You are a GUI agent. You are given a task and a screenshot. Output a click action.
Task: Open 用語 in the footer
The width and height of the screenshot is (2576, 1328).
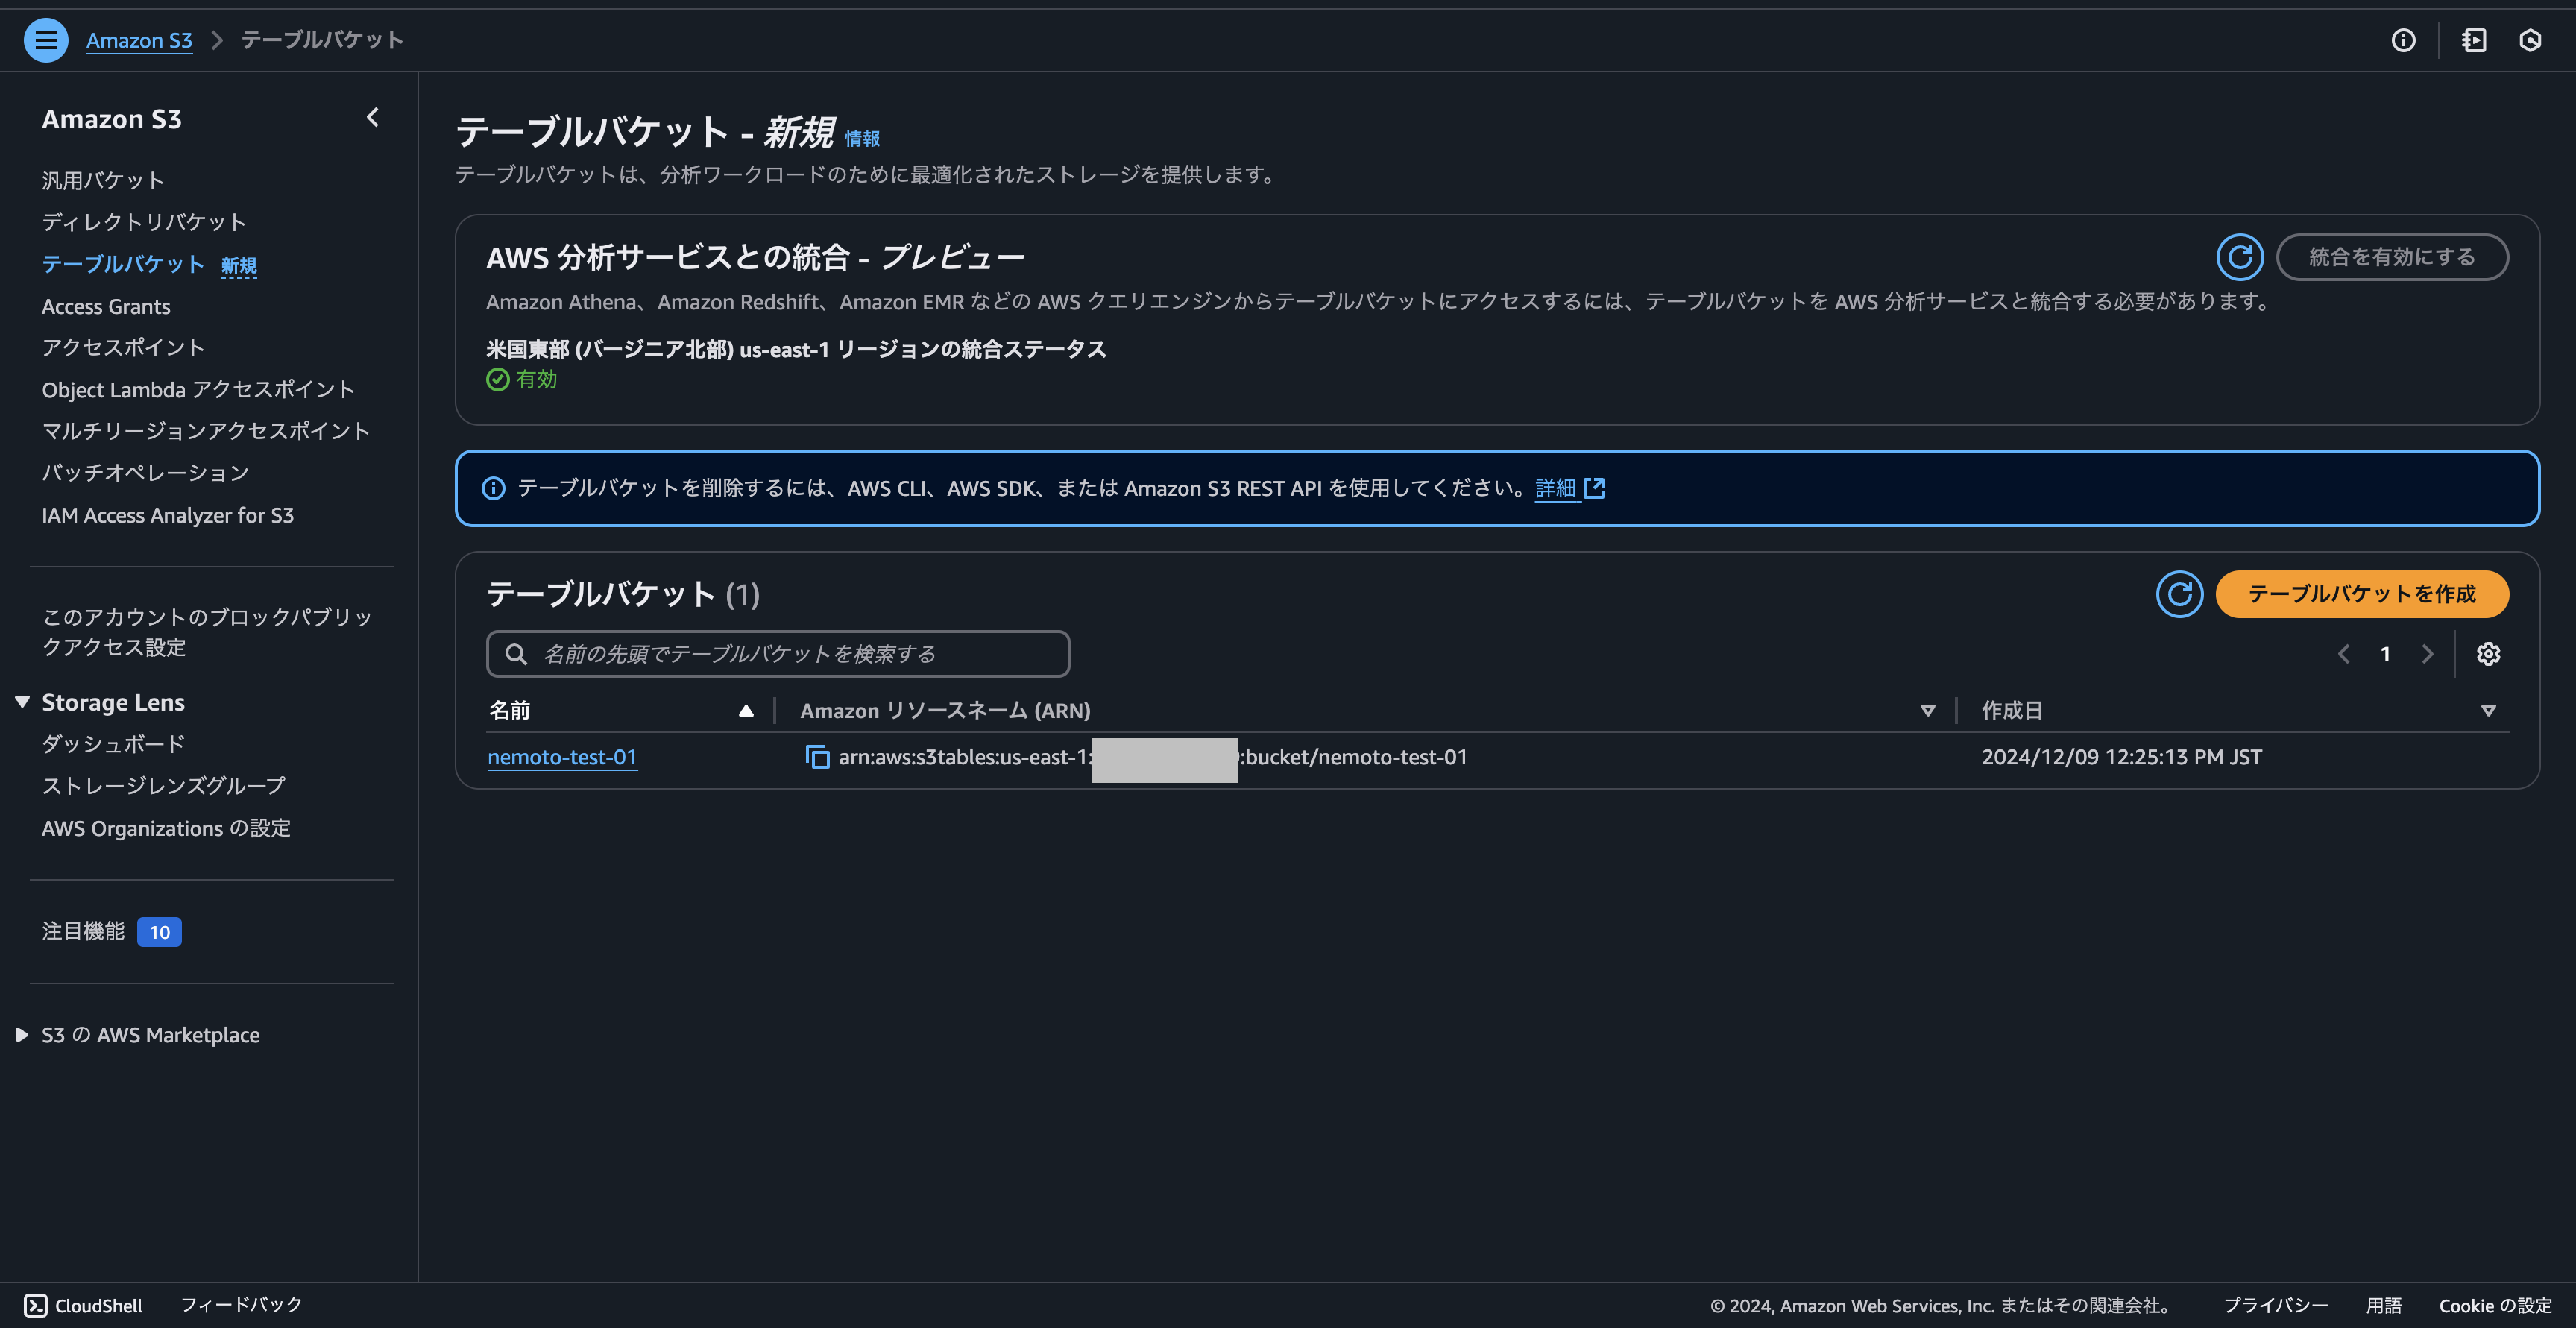pyautogui.click(x=2384, y=1305)
